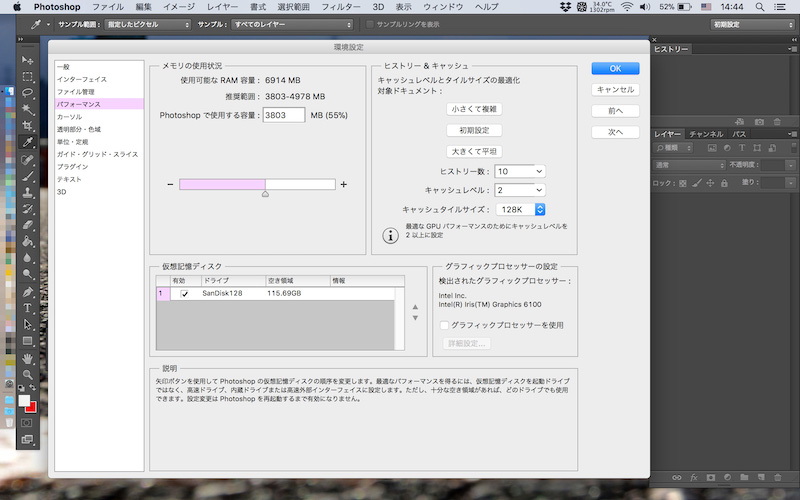Click the History panel camera snapshot icon
The width and height of the screenshot is (800, 500).
point(759,122)
